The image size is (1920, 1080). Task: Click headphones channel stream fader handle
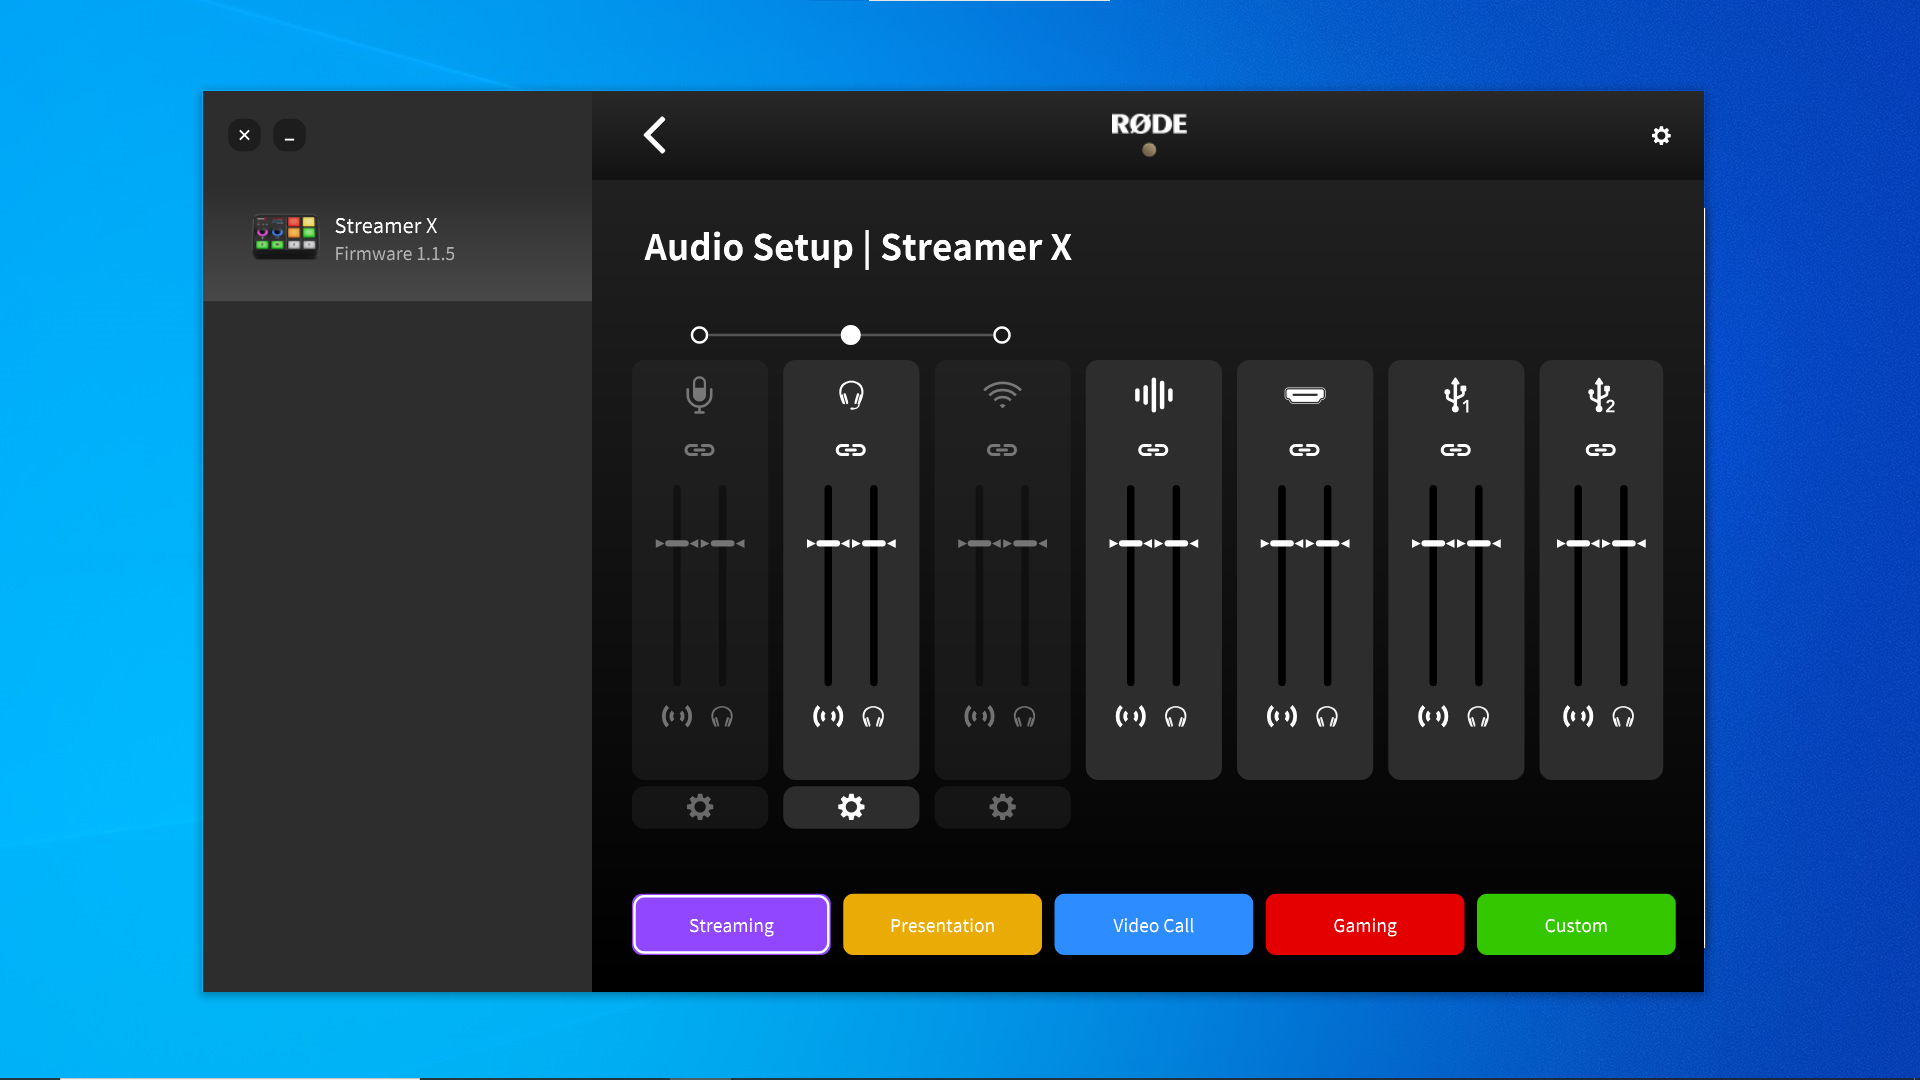(x=828, y=543)
